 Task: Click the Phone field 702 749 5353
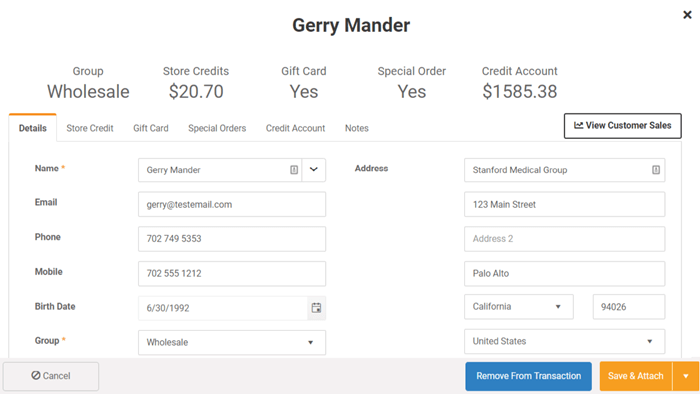coord(232,239)
